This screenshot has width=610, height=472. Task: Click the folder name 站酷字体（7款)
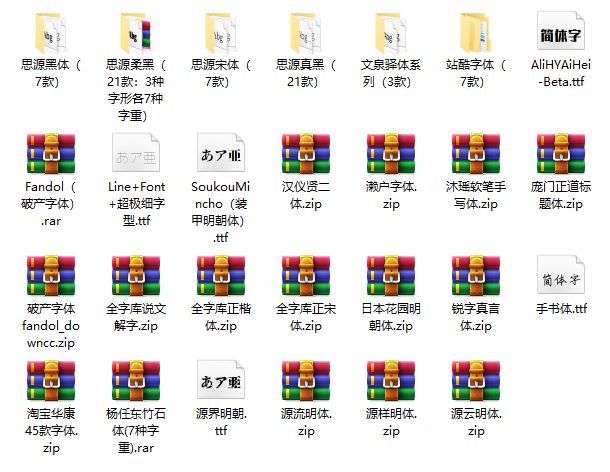click(x=476, y=73)
